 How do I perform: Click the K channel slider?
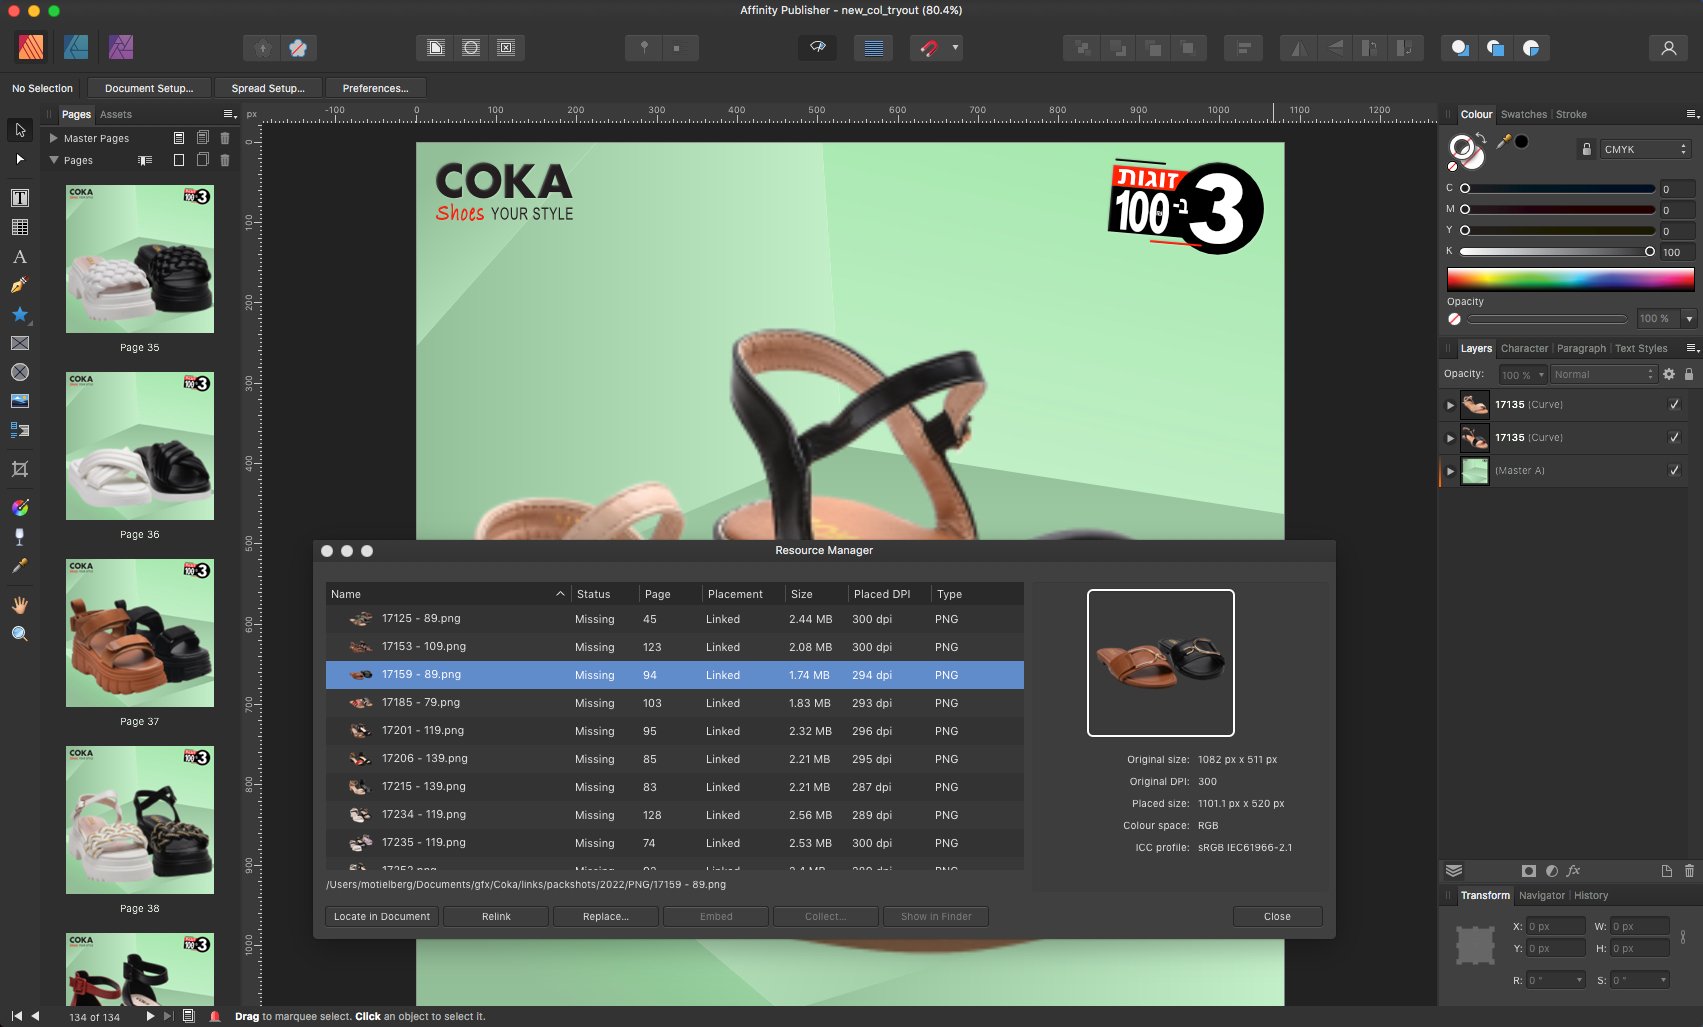point(1555,252)
